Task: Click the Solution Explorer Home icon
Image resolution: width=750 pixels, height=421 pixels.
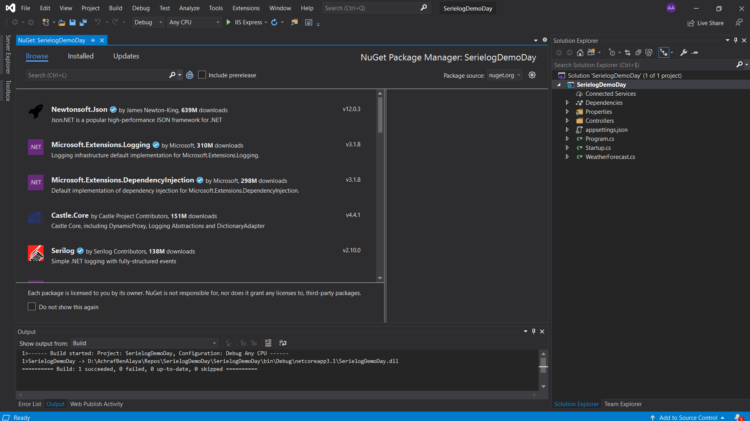Action: pyautogui.click(x=580, y=53)
